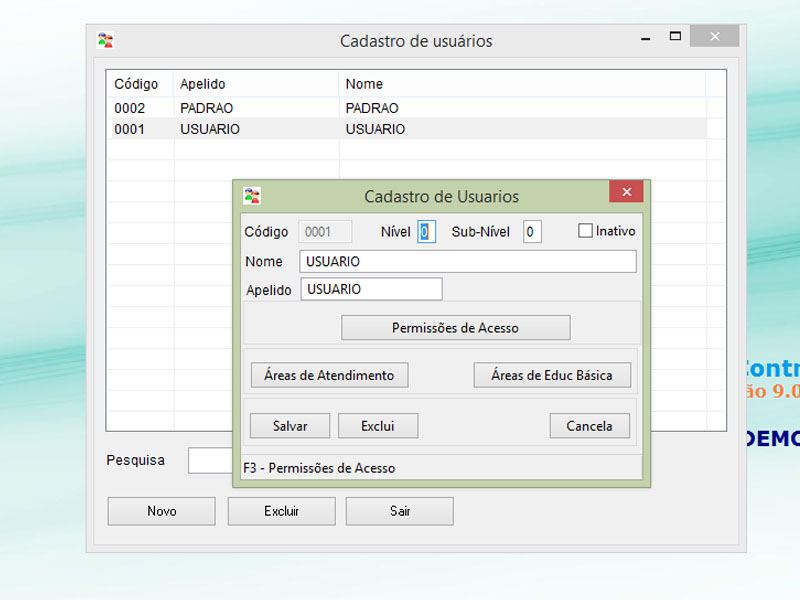
Task: Click the Exclui button in the dialog
Action: pyautogui.click(x=377, y=426)
